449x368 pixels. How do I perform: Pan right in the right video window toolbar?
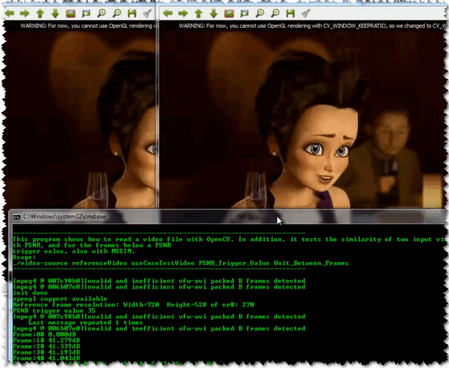(x=183, y=13)
